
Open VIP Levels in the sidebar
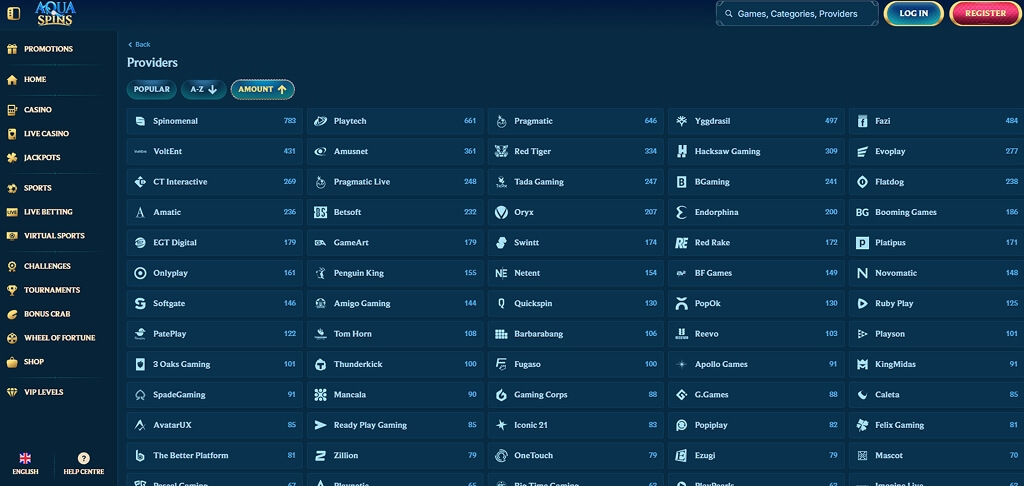click(x=43, y=393)
